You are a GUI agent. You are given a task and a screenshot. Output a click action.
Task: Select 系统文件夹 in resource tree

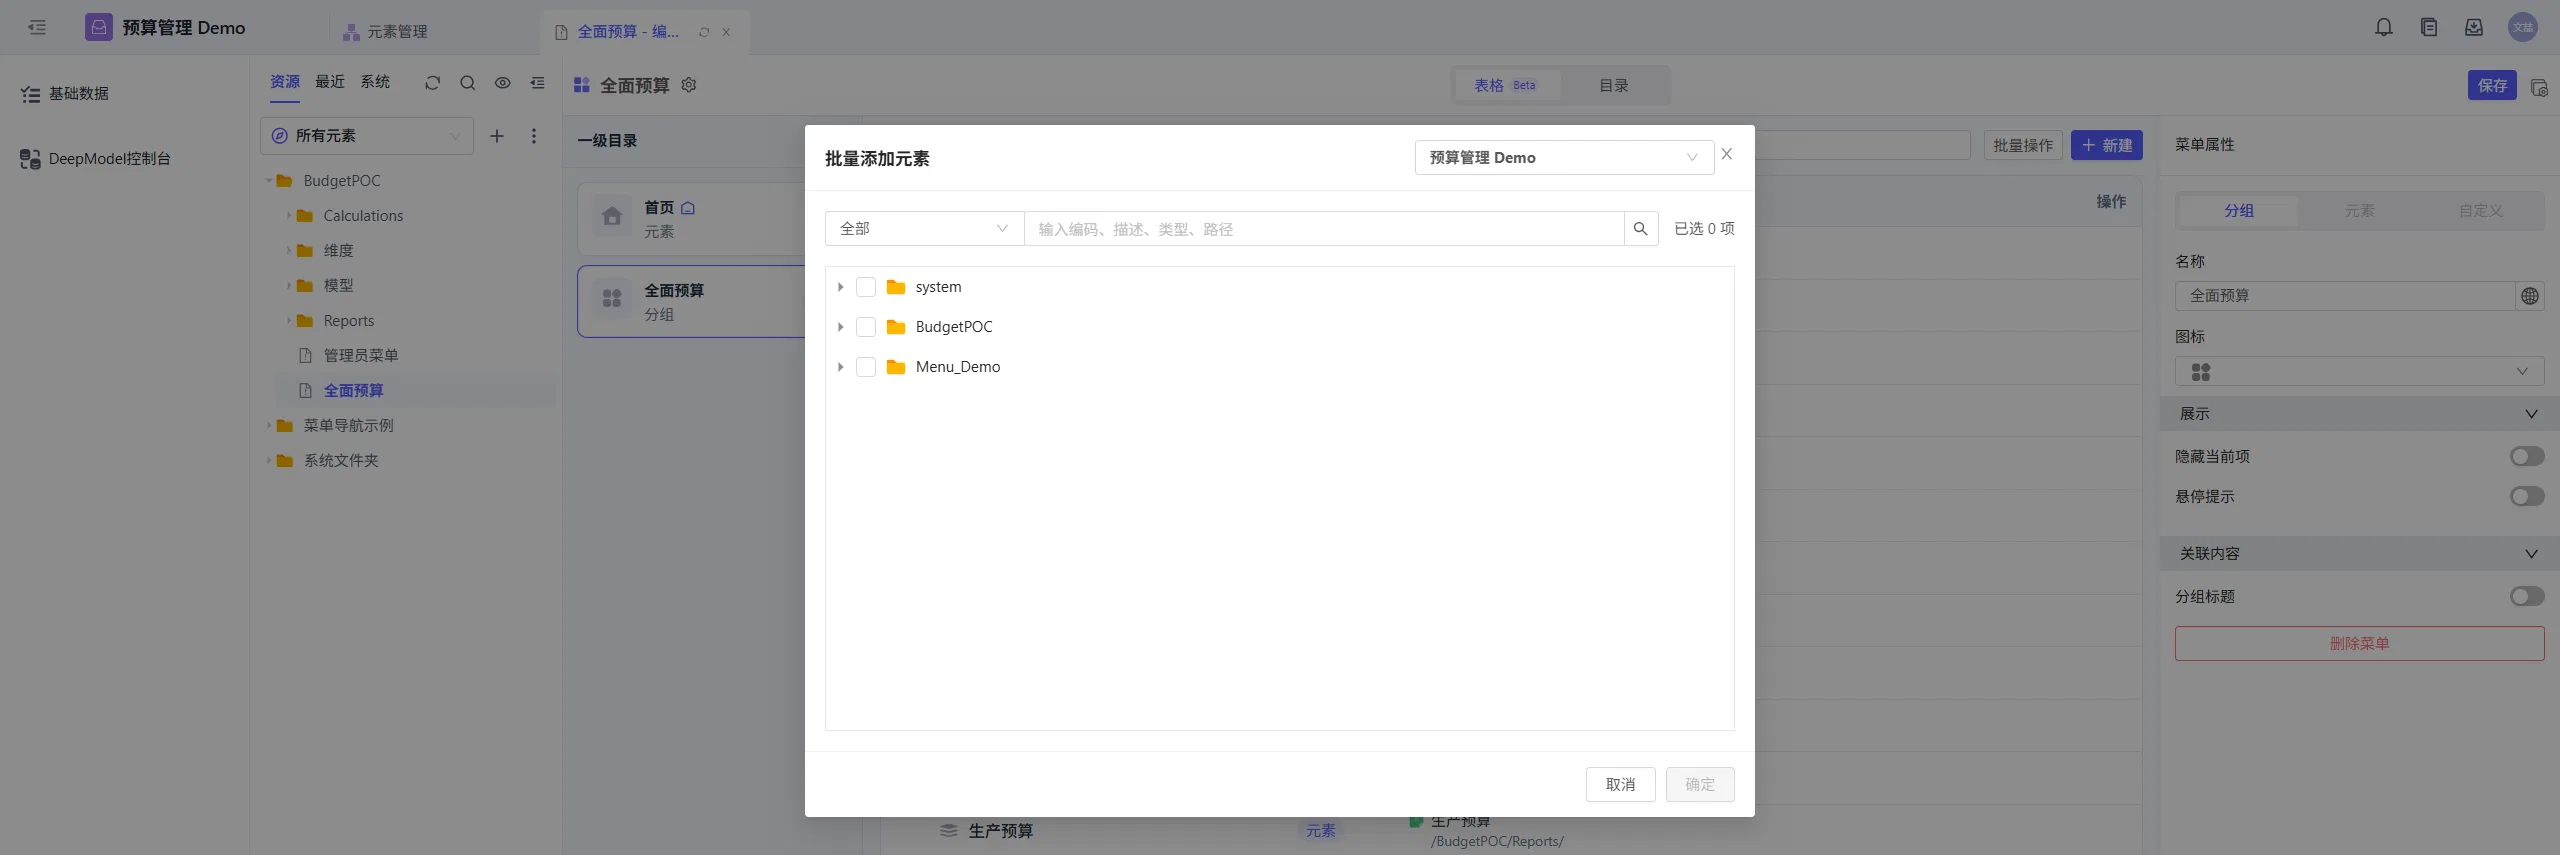click(x=341, y=461)
